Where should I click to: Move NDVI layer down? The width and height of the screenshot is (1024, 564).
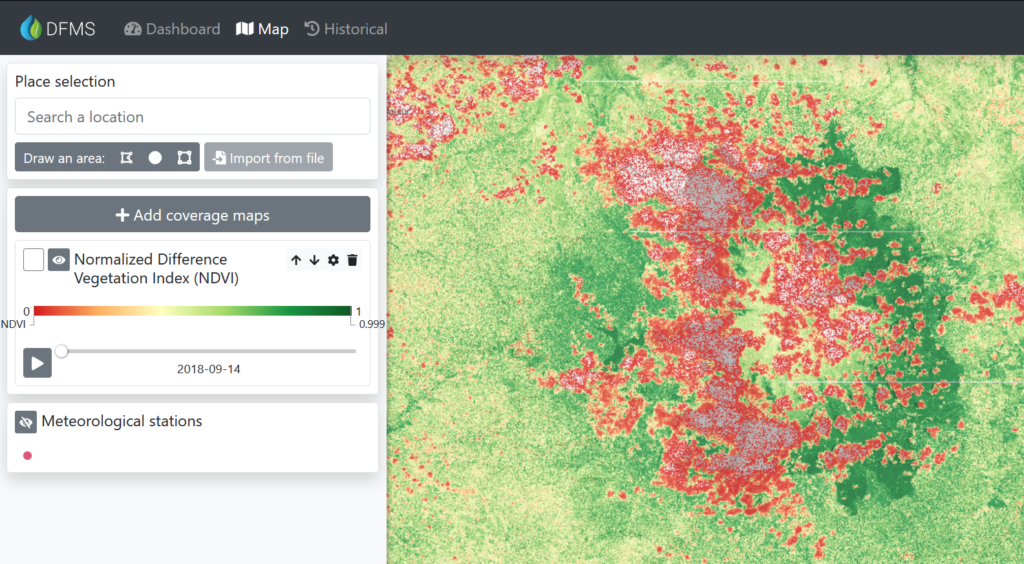[314, 260]
